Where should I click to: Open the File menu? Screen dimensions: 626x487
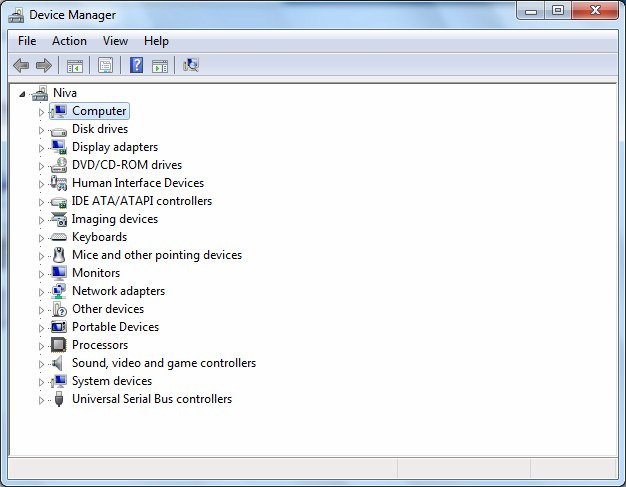pyautogui.click(x=27, y=41)
